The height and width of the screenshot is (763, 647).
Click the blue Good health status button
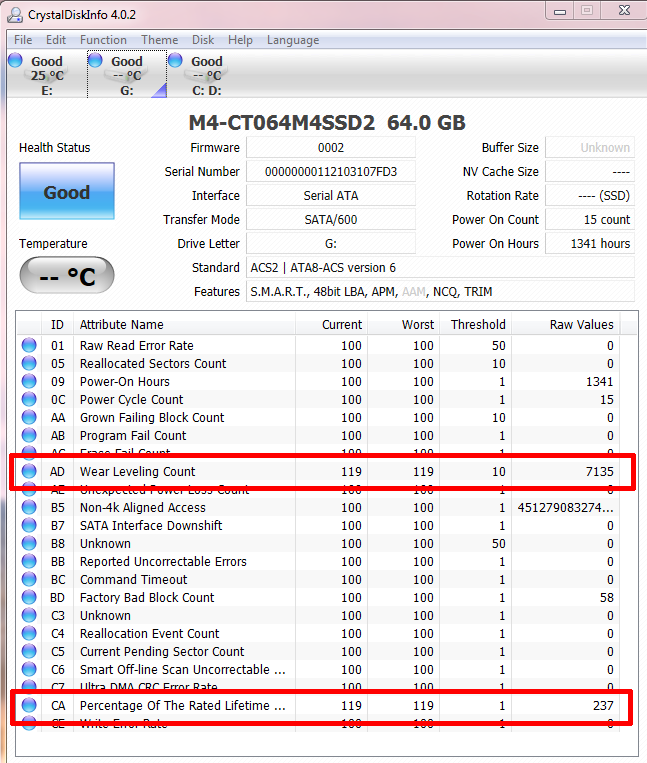(x=67, y=191)
